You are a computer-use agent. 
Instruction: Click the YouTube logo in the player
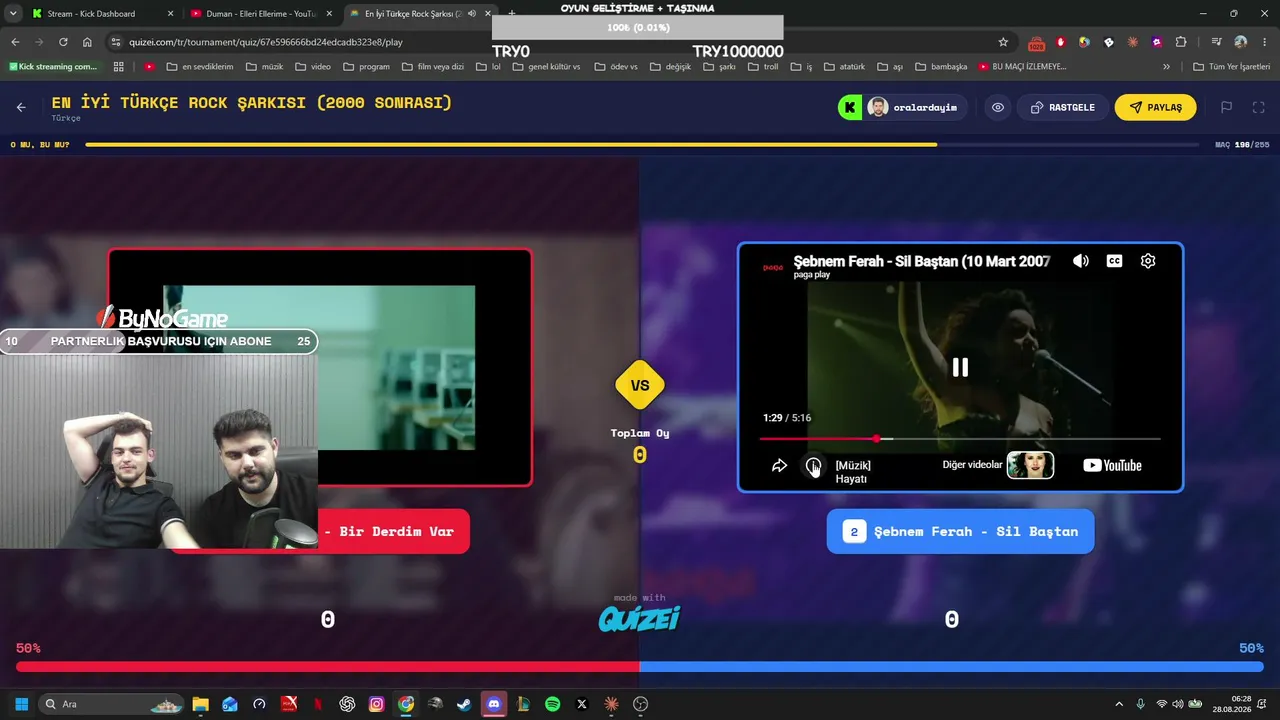point(1112,465)
